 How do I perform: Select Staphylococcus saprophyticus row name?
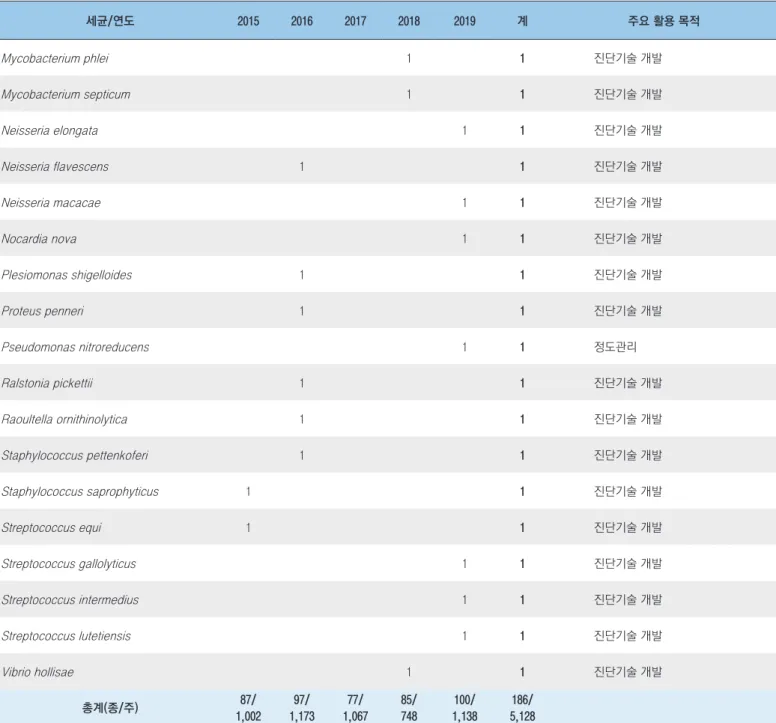coord(80,492)
